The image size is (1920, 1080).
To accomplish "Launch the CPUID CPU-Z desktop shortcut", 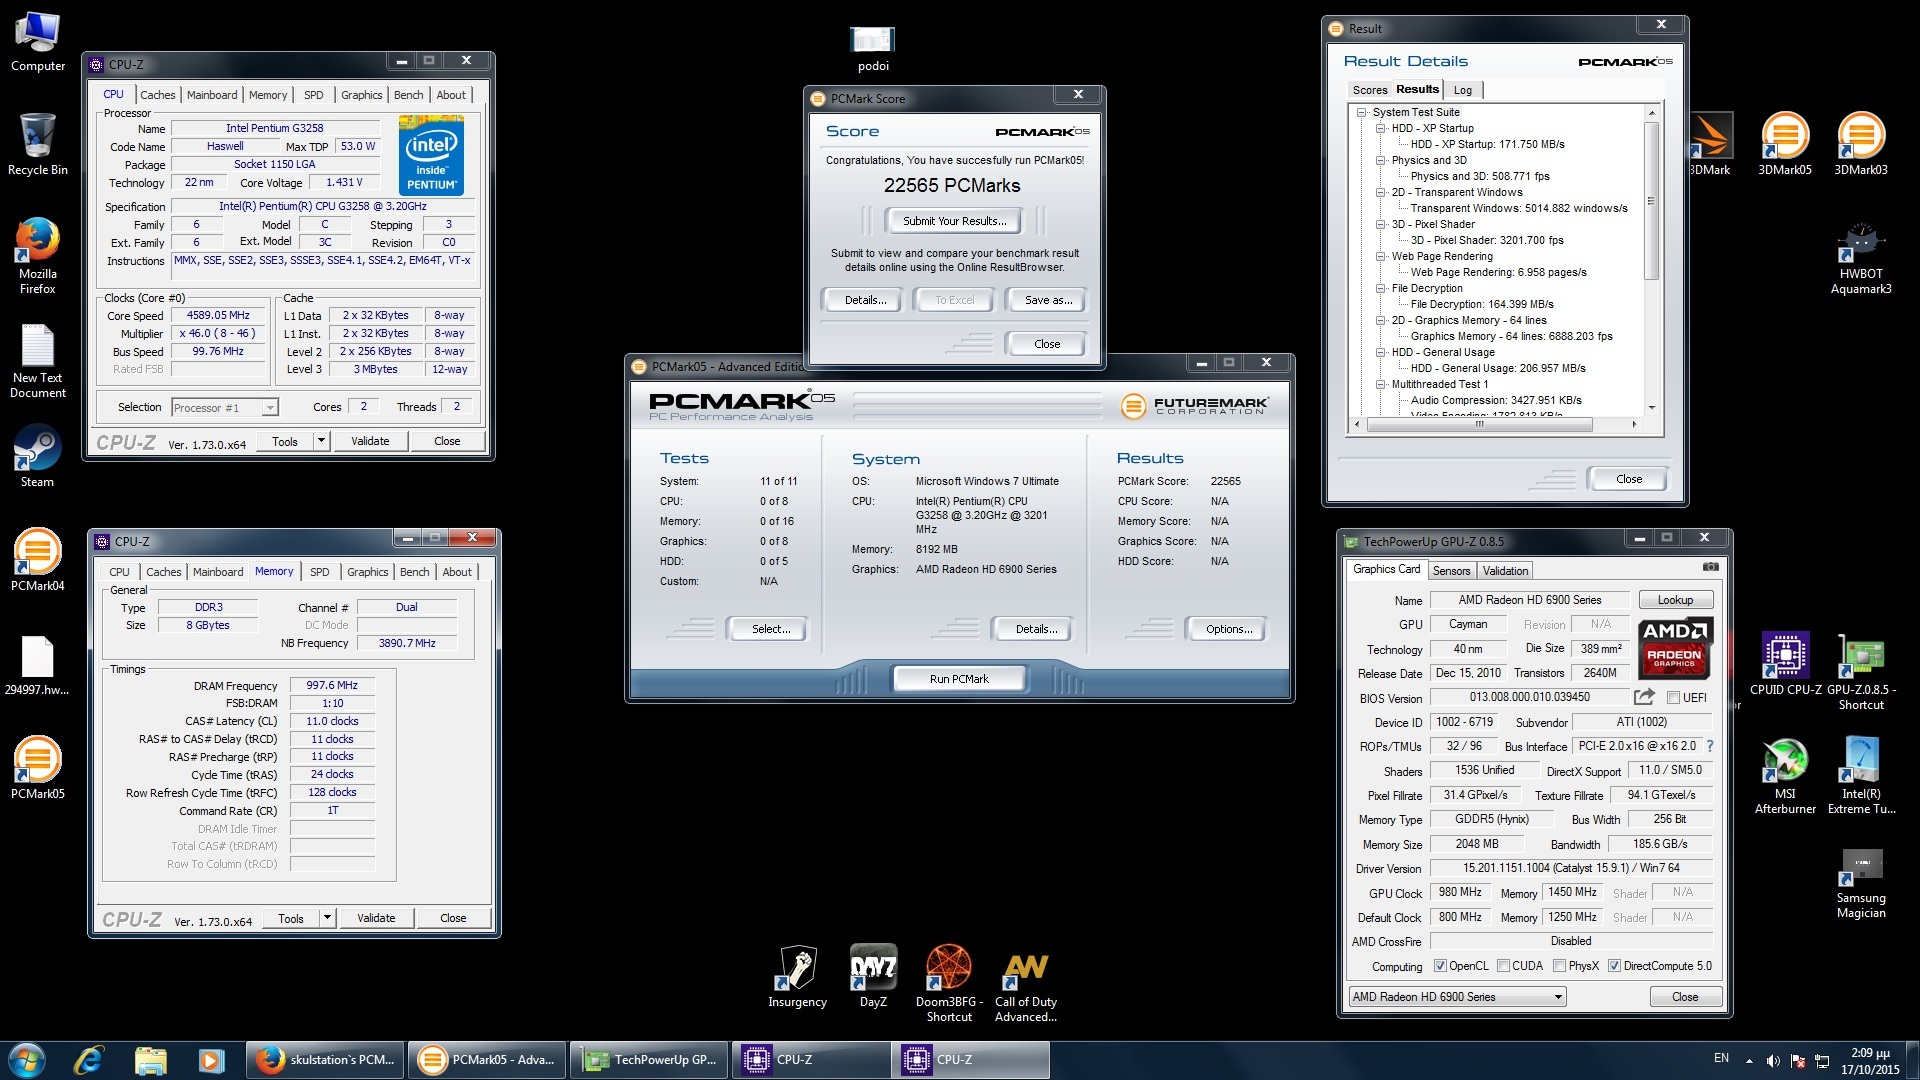I will [1785, 664].
